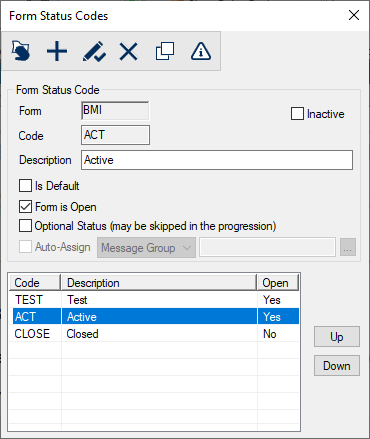Open the Message Group dropdown
370x439 pixels.
[x=146, y=248]
